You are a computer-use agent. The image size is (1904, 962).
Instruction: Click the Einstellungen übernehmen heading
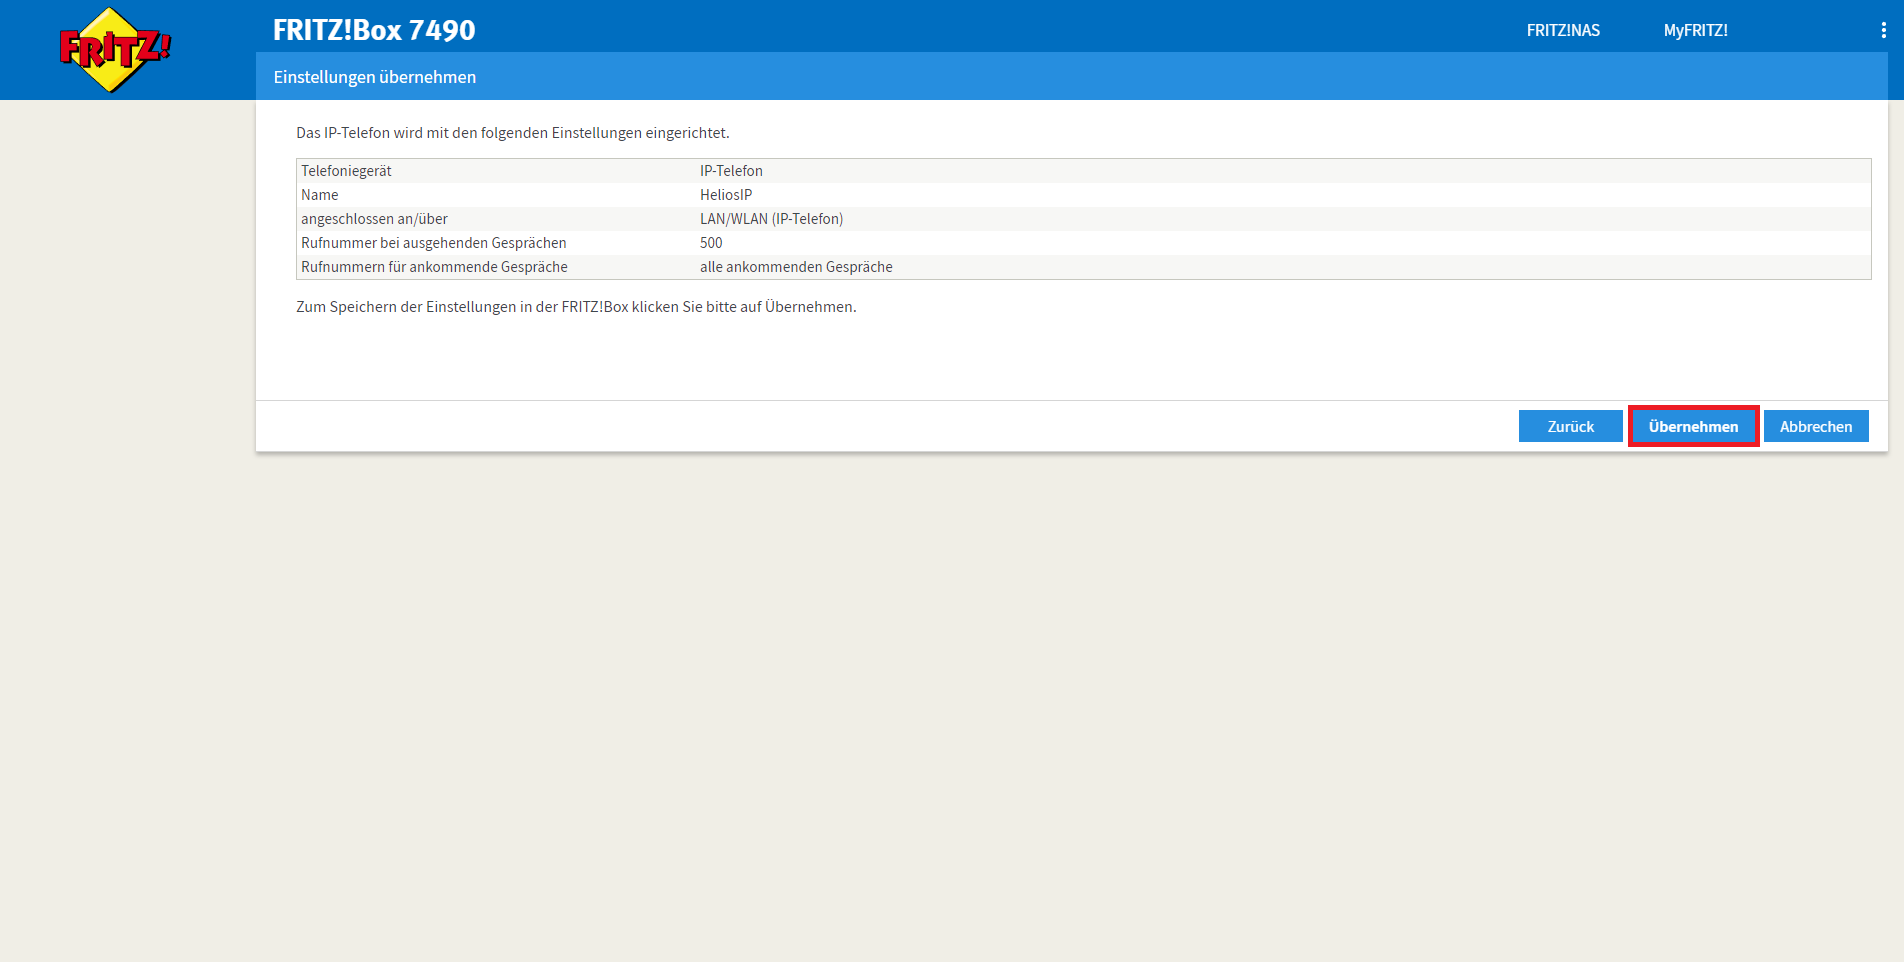click(375, 77)
